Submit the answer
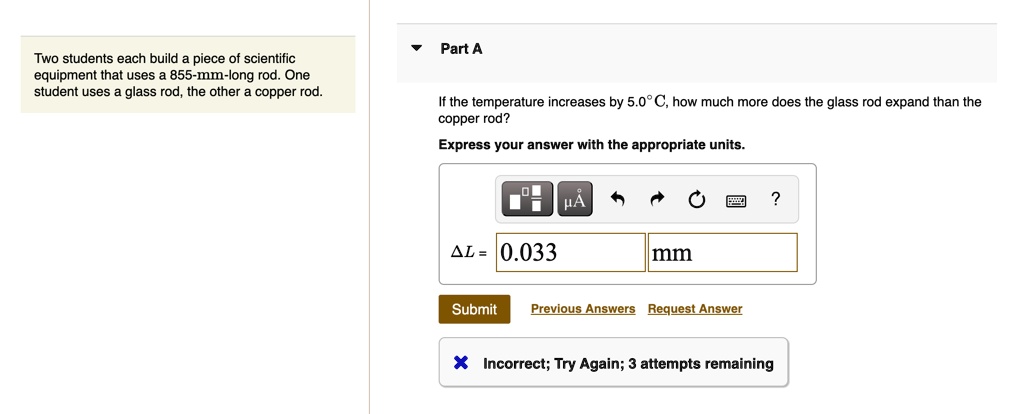This screenshot has width=1024, height=414. pos(474,309)
